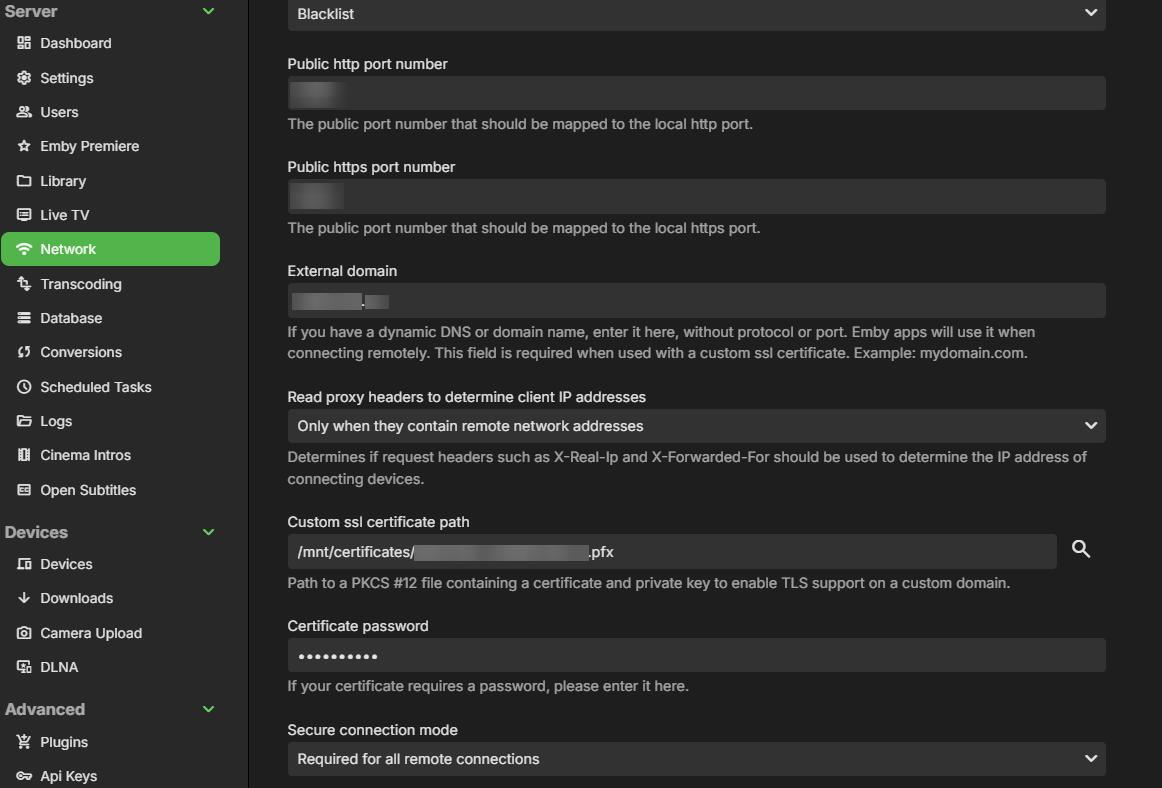This screenshot has height=788, width=1162.
Task: Click the Certificate password field
Action: pyautogui.click(x=696, y=656)
